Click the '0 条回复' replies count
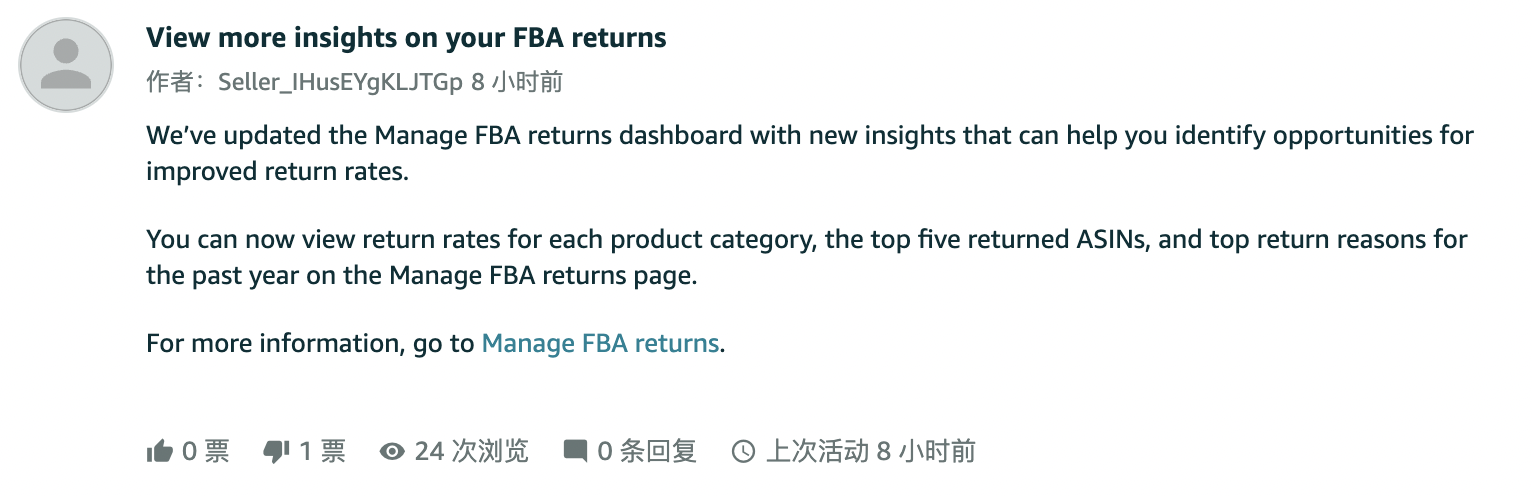The image size is (1532, 496). [646, 452]
